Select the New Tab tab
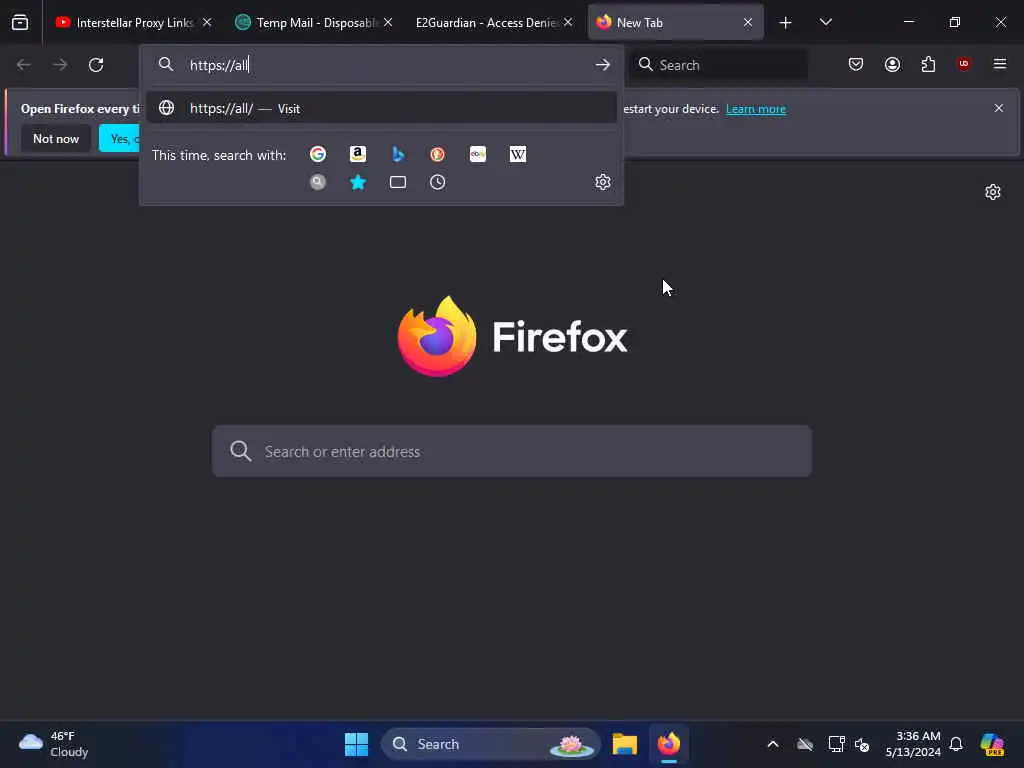The image size is (1024, 768). [x=675, y=22]
